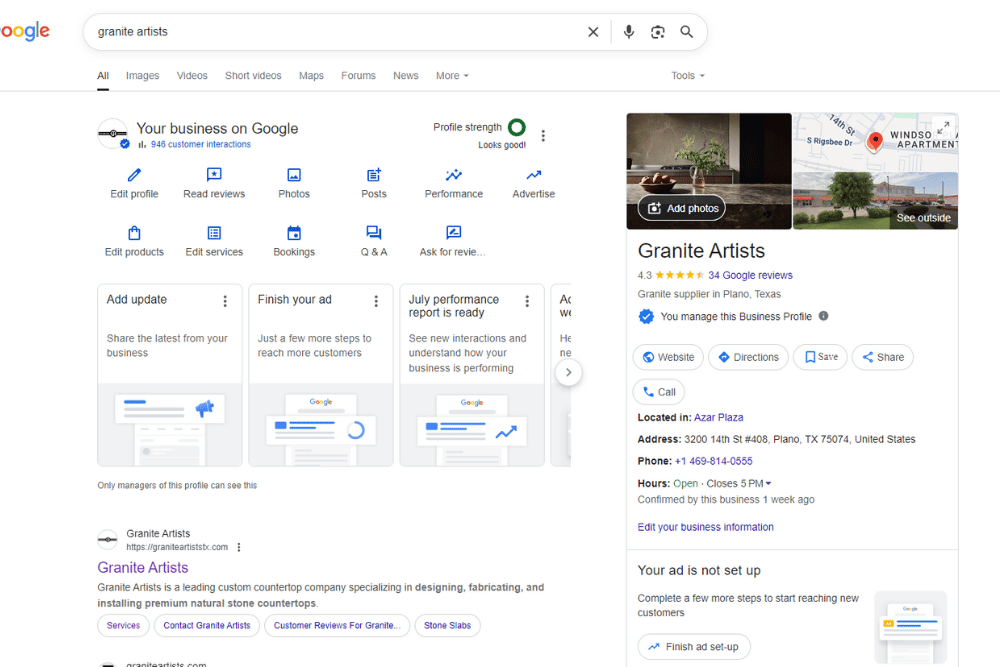This screenshot has height=667, width=1000.
Task: Select the All results tab
Action: pos(103,75)
